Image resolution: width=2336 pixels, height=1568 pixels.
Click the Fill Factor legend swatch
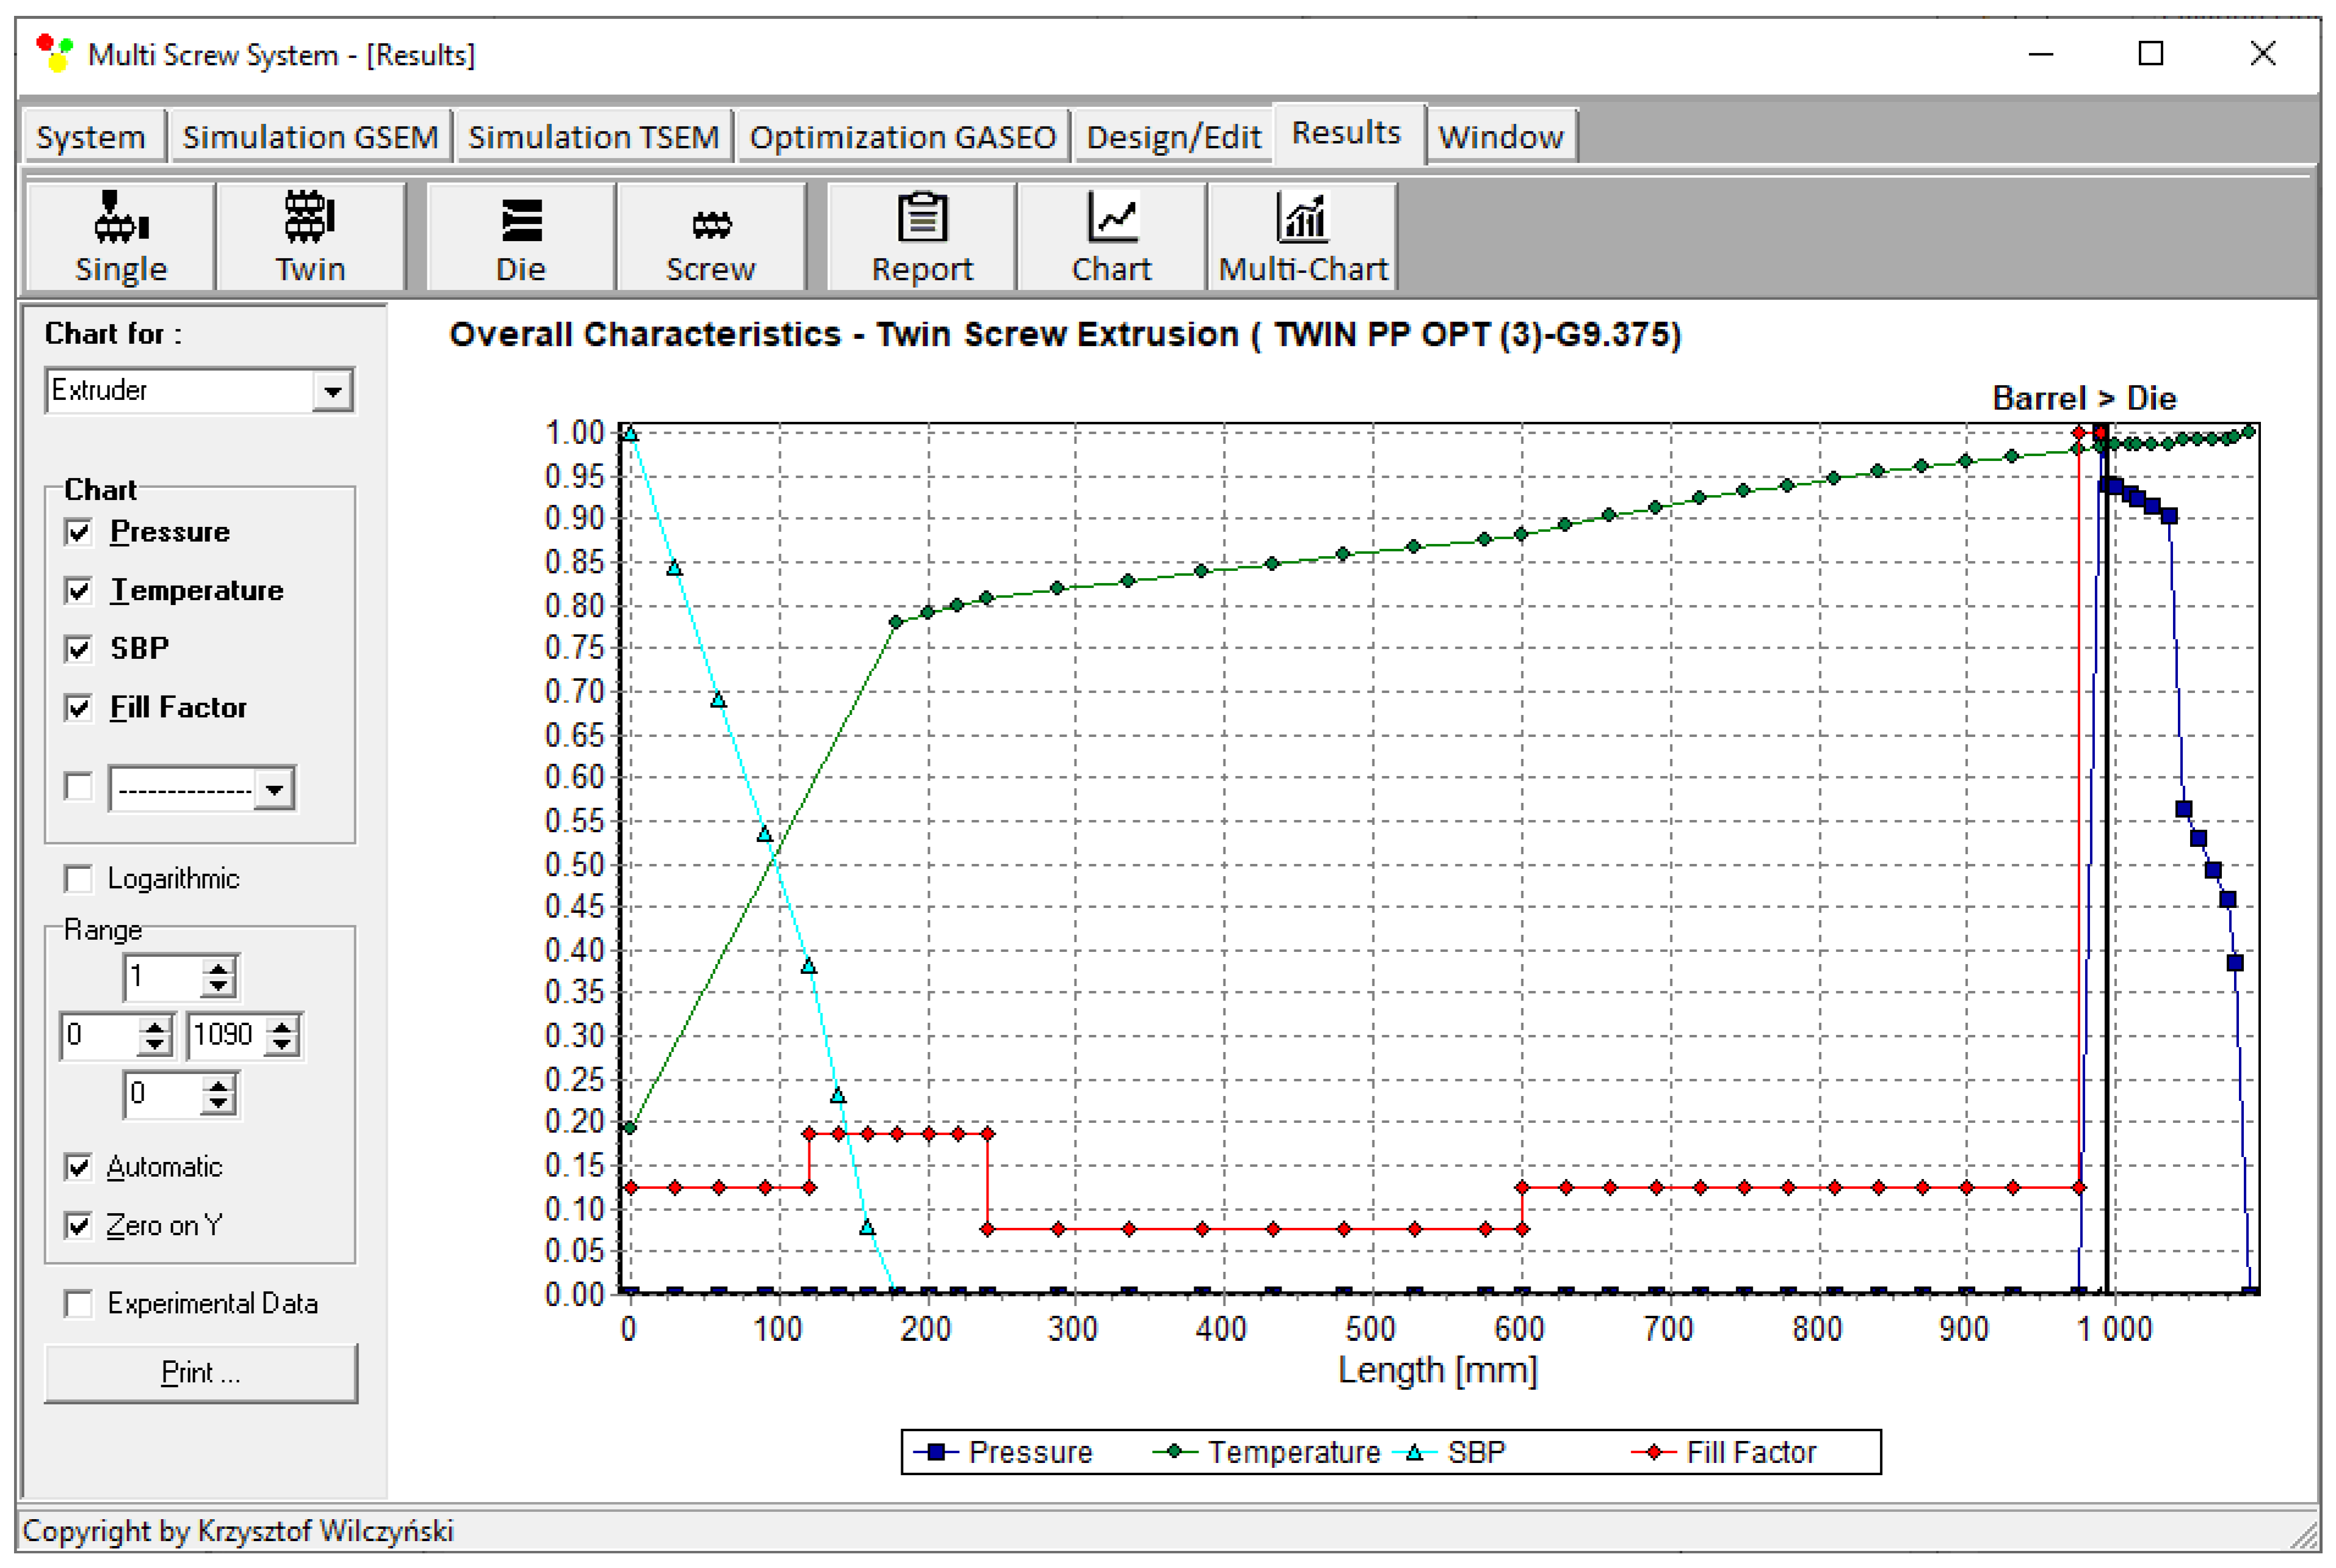coord(1653,1452)
